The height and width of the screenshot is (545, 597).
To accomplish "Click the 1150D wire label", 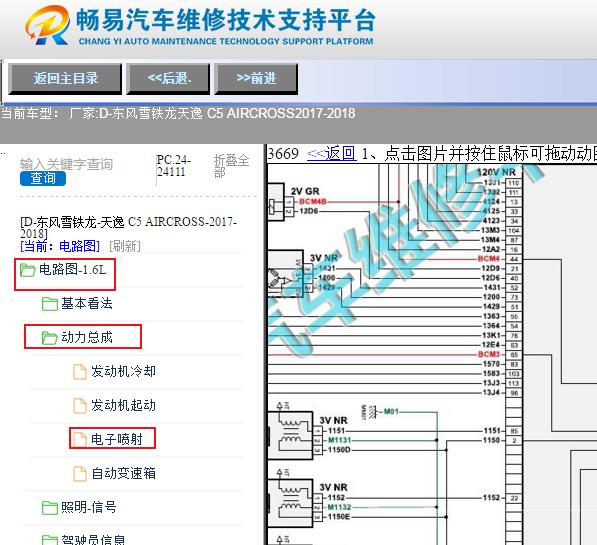I will 339,450.
